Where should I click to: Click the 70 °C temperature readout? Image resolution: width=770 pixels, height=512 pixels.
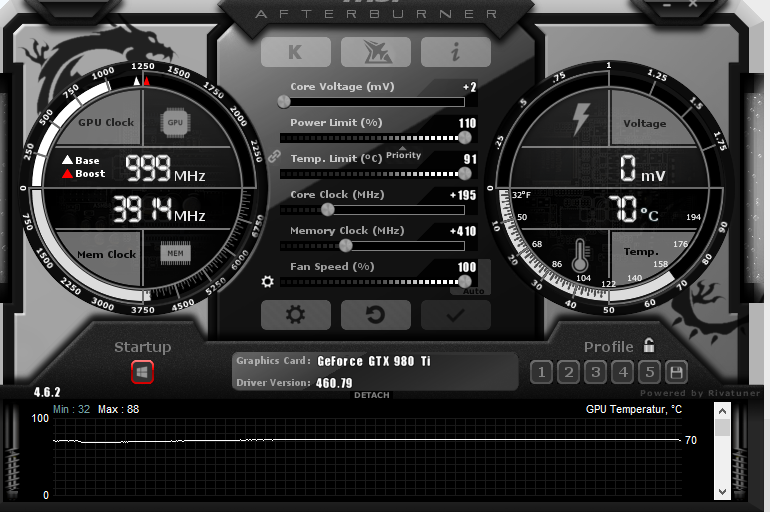point(633,209)
